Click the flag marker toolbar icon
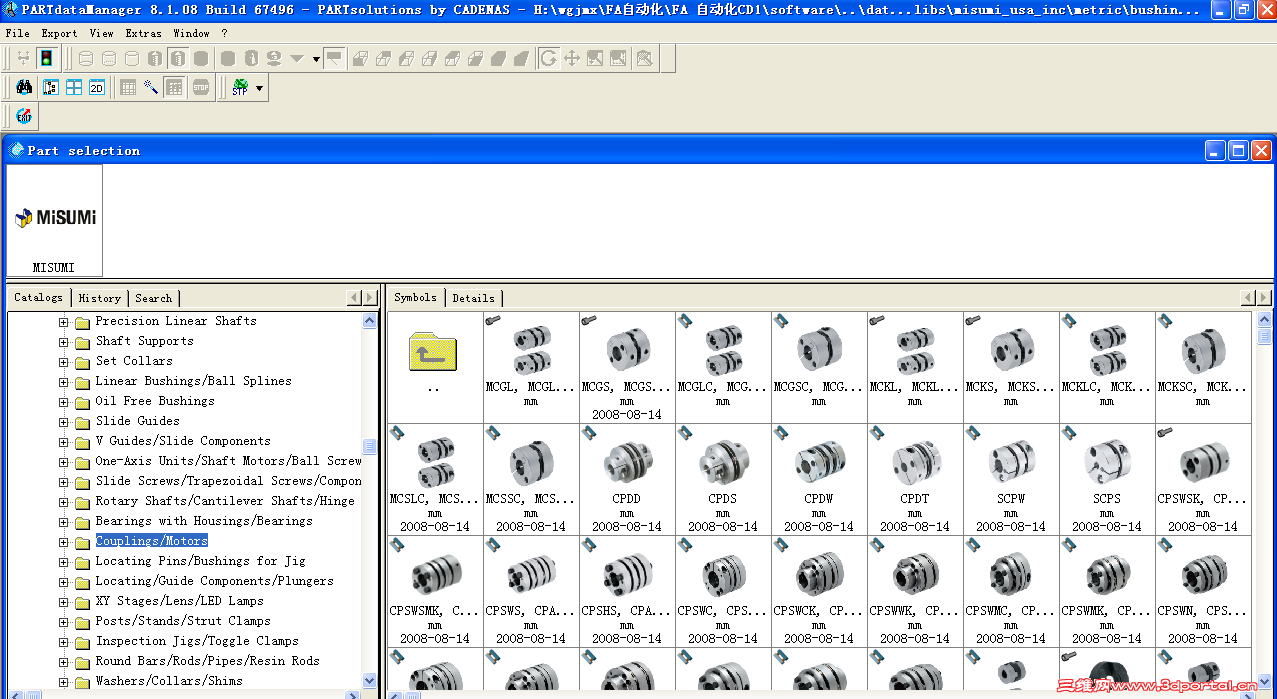 (334, 58)
